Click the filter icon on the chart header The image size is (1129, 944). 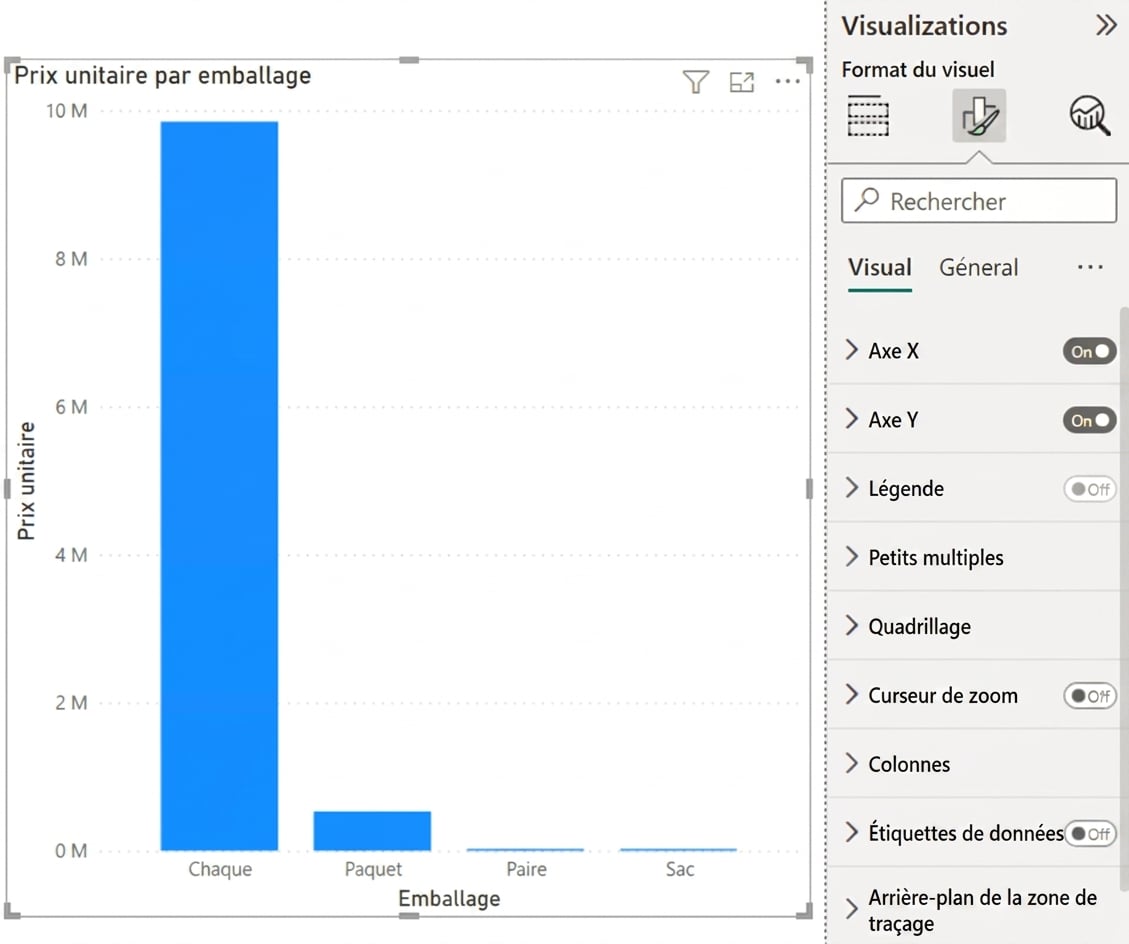coord(696,82)
